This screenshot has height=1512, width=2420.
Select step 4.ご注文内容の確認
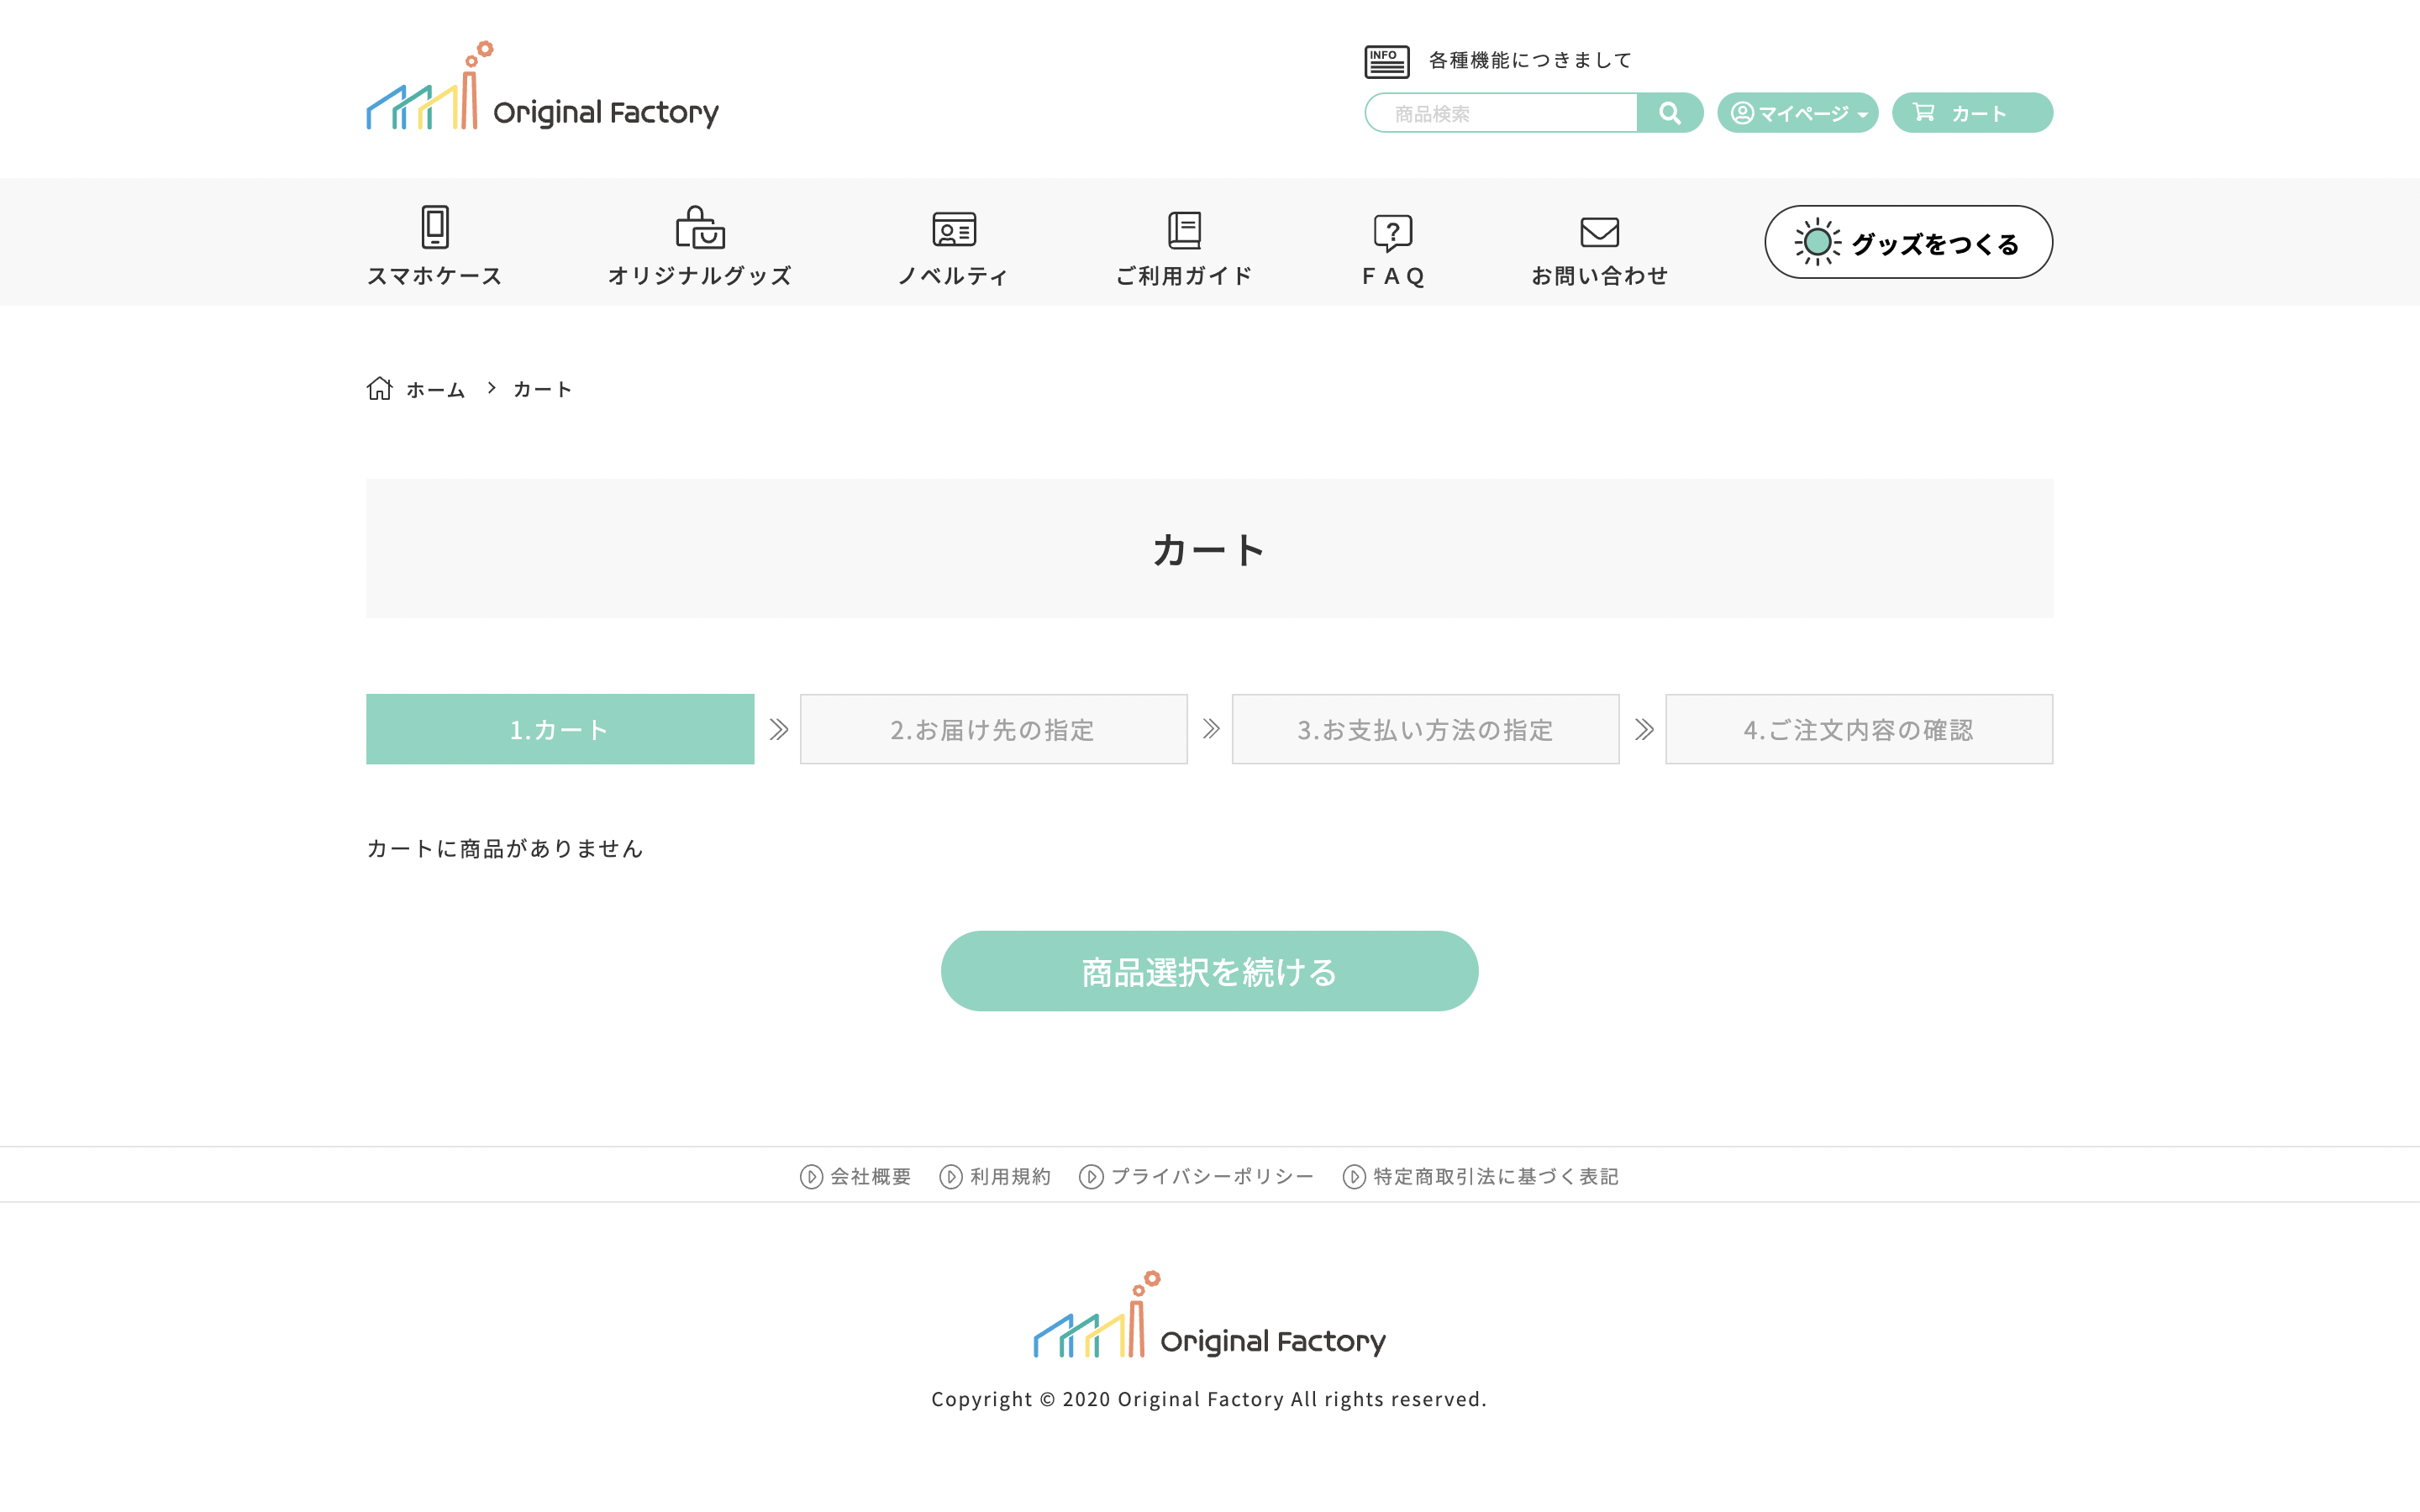(1859, 729)
